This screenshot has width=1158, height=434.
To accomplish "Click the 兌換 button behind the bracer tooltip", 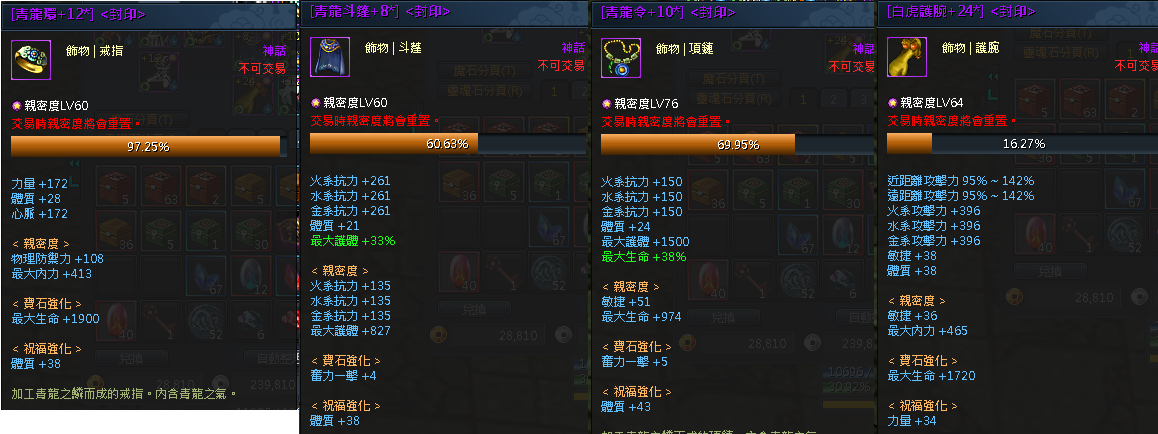I will 1049,271.
